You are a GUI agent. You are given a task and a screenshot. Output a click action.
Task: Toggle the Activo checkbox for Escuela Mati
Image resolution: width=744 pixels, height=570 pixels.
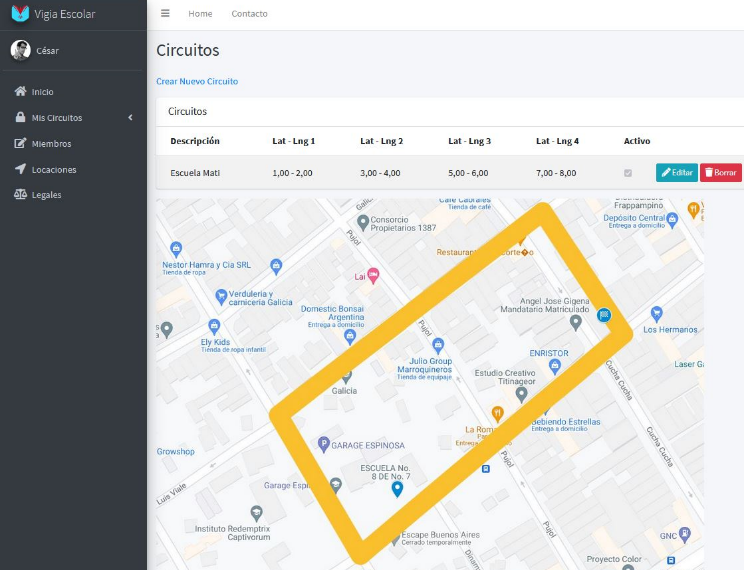pos(628,173)
